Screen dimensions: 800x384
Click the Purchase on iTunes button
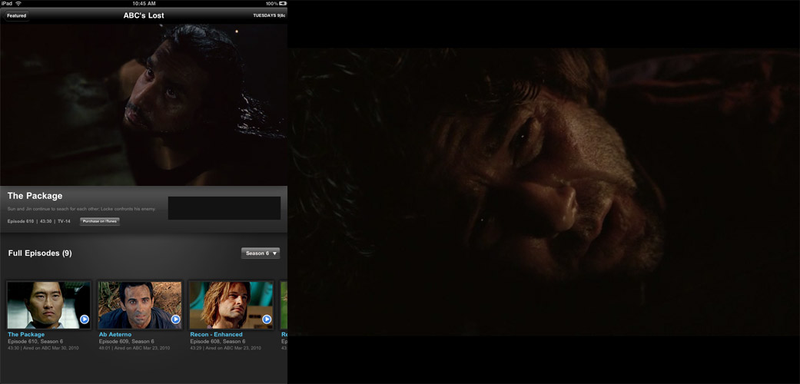click(x=99, y=221)
